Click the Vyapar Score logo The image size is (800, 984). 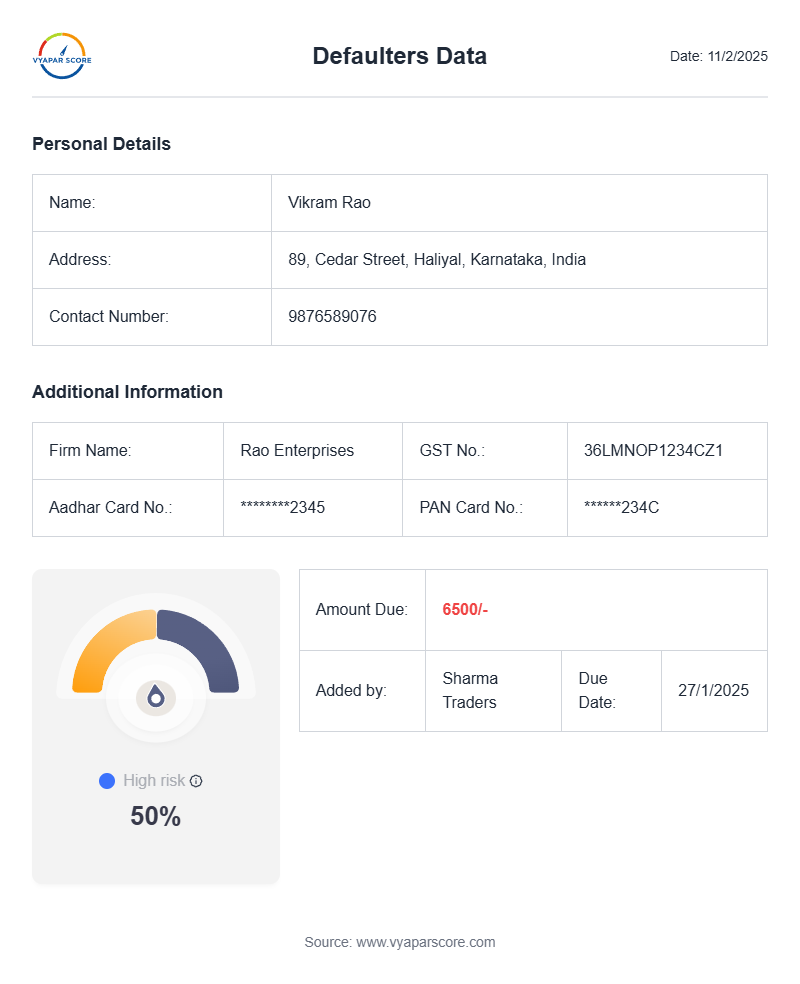coord(62,56)
